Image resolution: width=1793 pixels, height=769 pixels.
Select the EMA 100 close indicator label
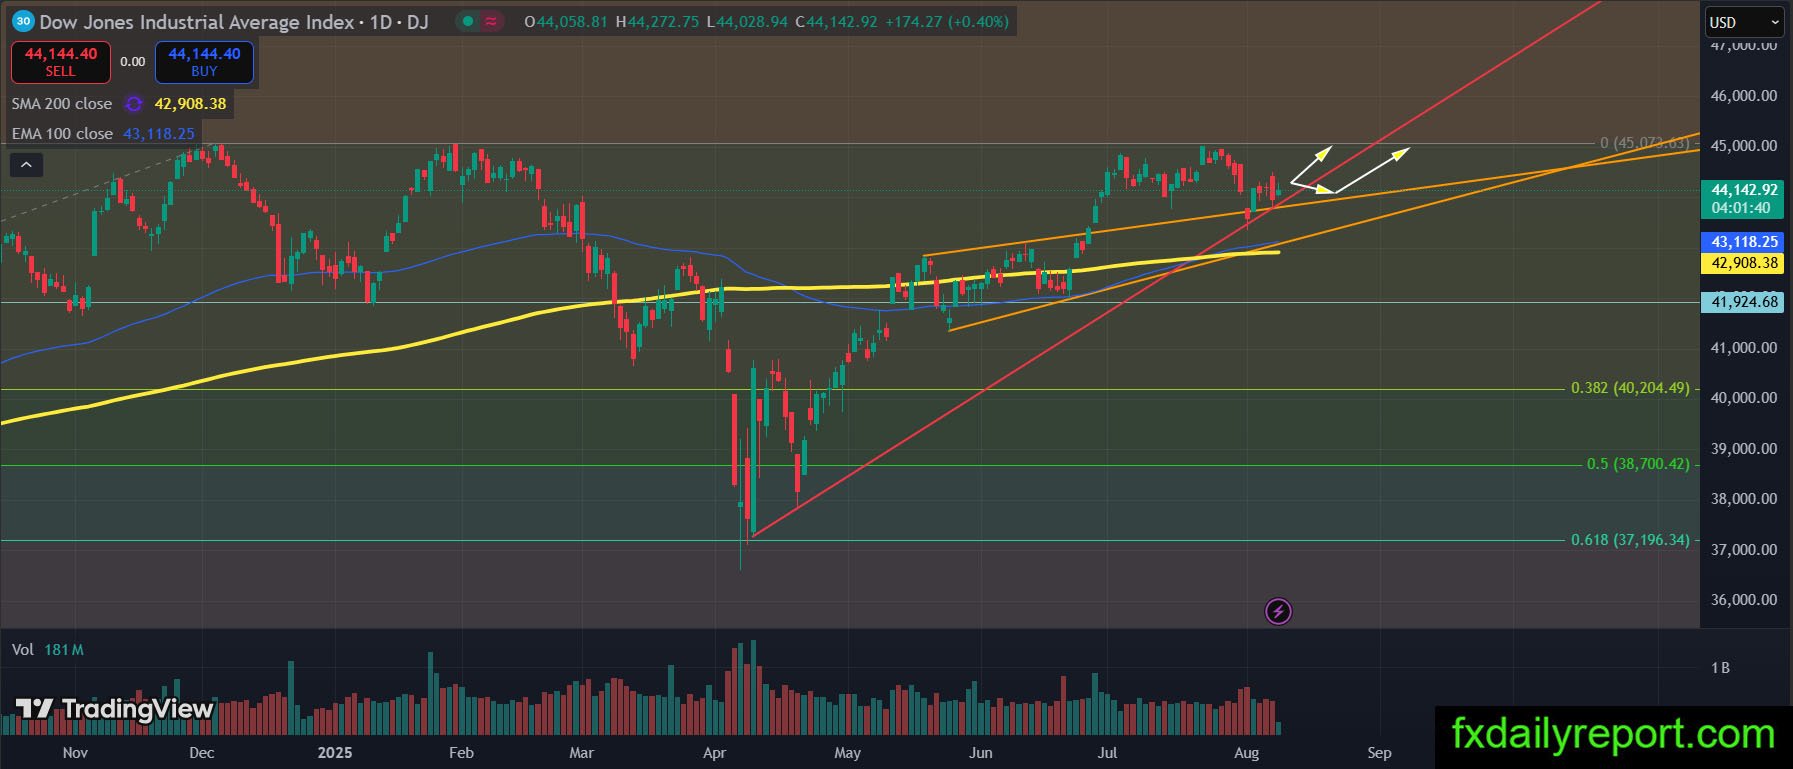pos(62,134)
